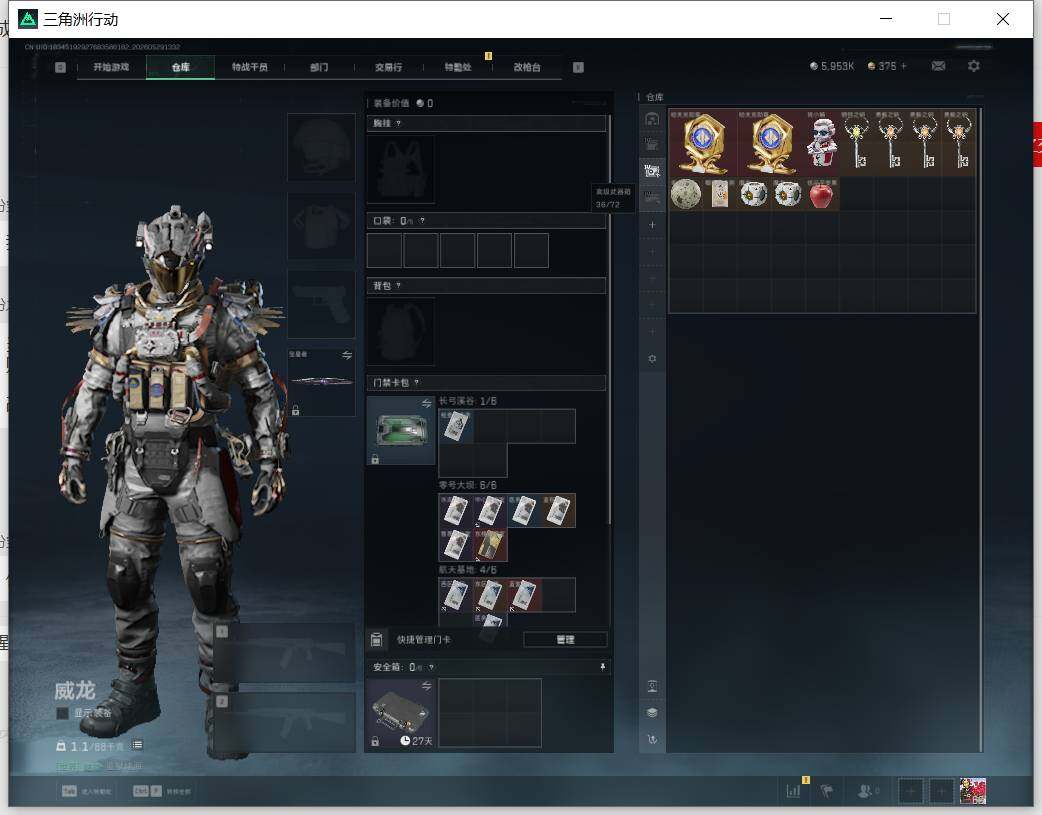Select primary weapon slot 2

(x=285, y=723)
